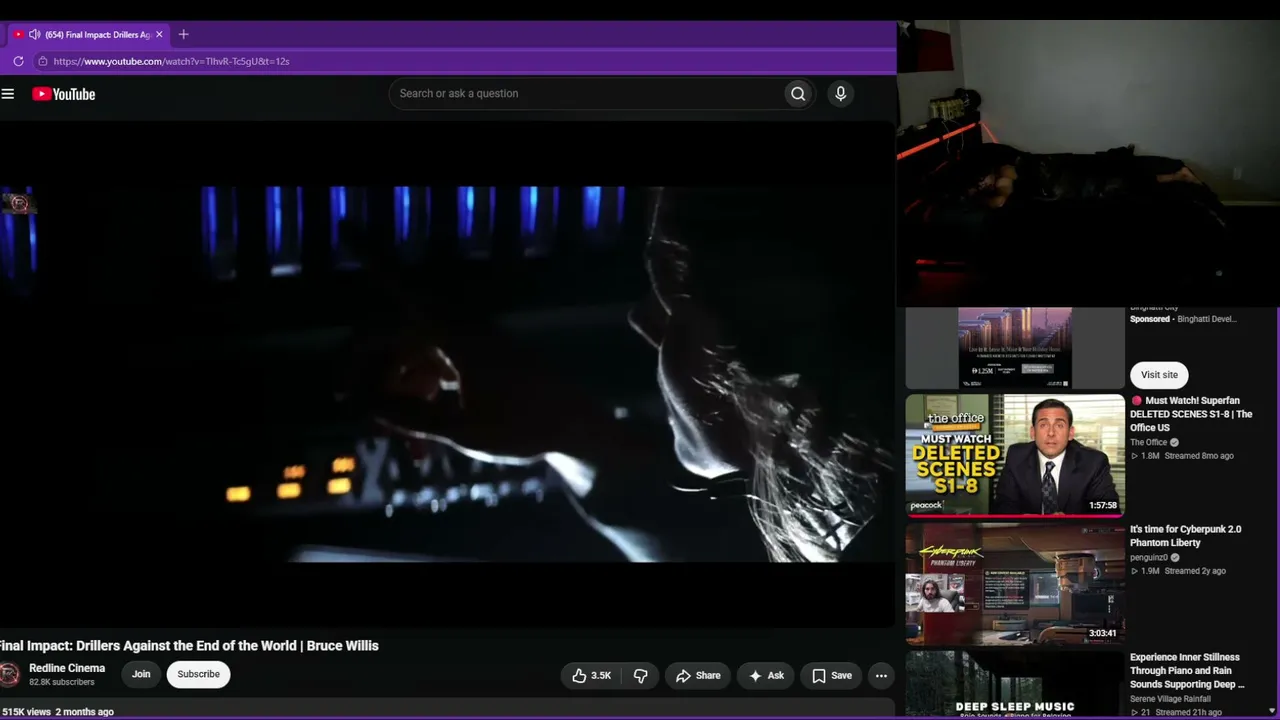Open 'Must Watch! Superfan DELETED SCENES' title
The image size is (1280, 720).
[1191, 414]
